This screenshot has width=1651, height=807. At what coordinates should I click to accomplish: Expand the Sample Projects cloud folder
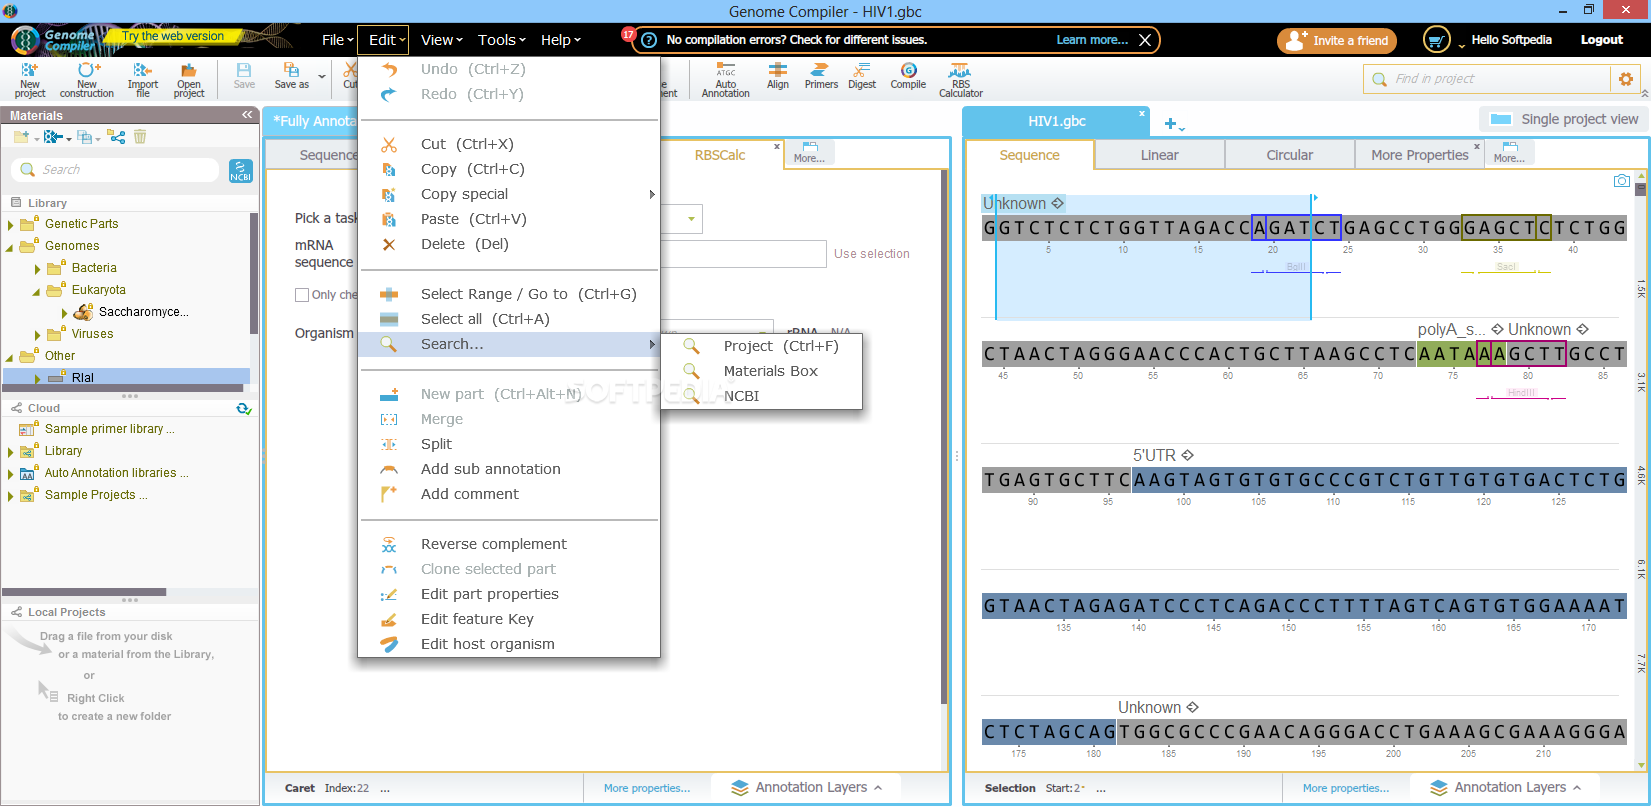coord(11,496)
